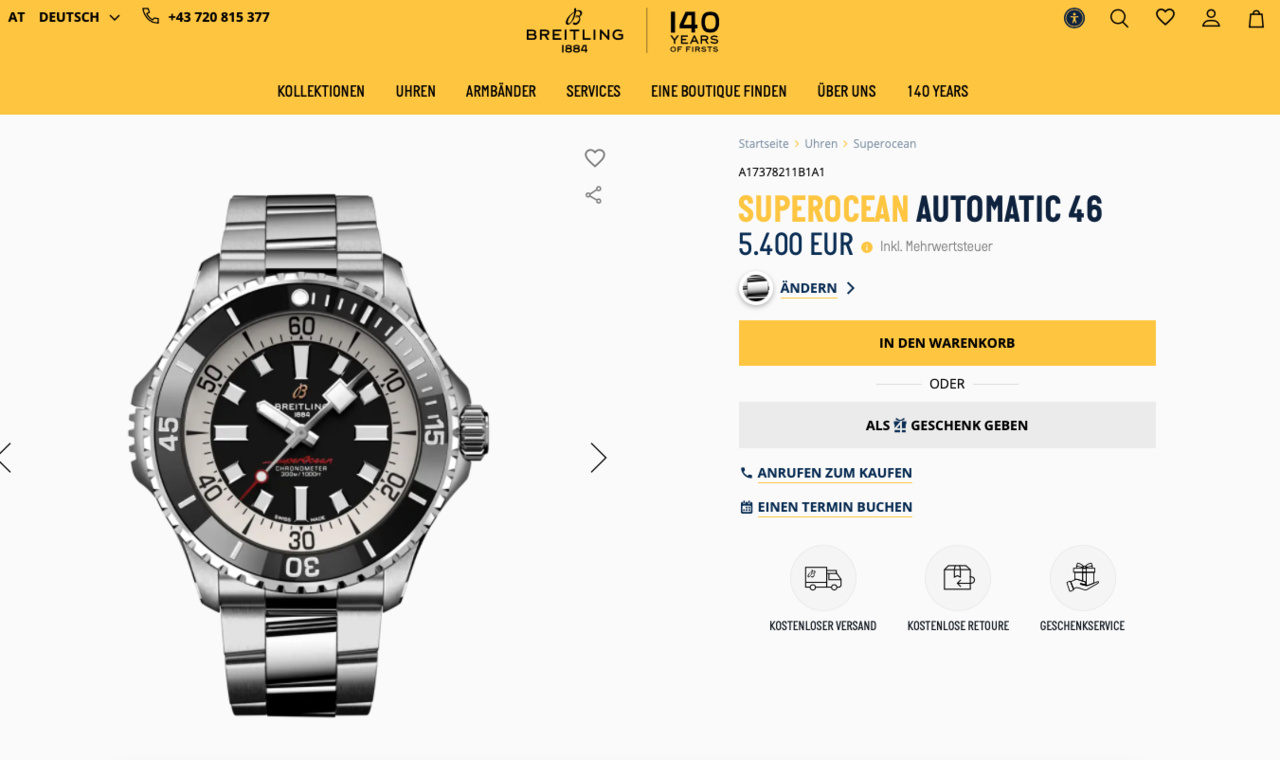Image resolution: width=1280 pixels, height=760 pixels.
Task: Click Als Geschenk geben button
Action: click(x=947, y=425)
